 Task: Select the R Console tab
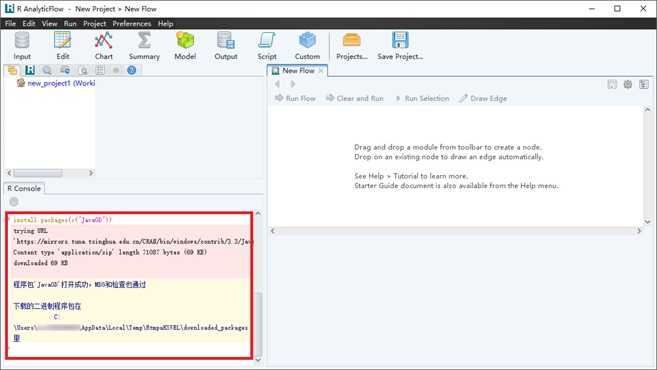[x=24, y=189]
